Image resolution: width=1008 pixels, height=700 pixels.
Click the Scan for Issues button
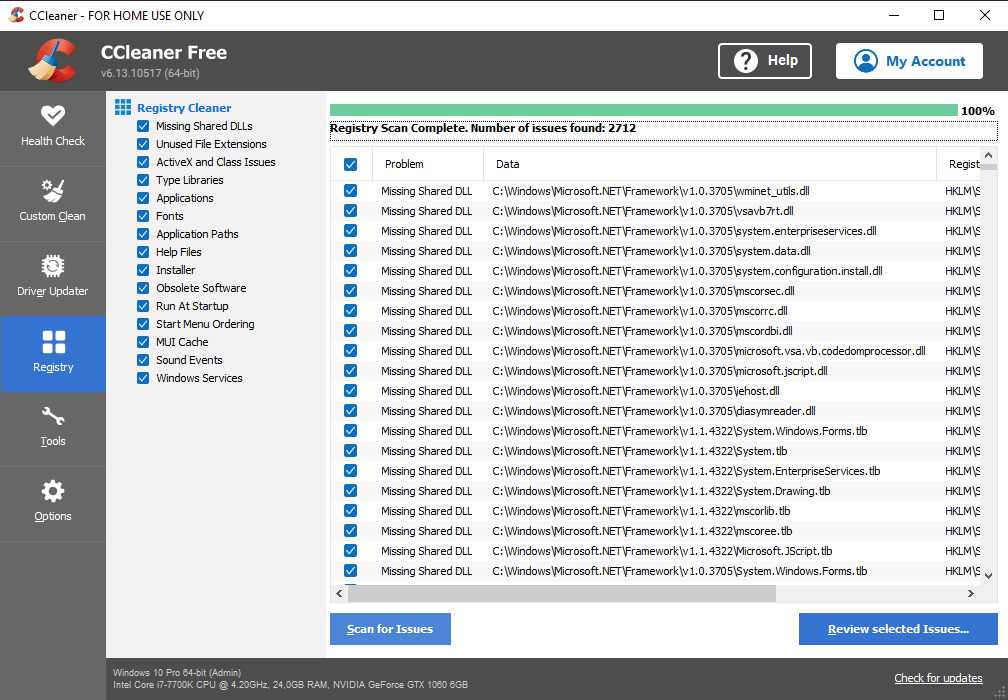point(390,629)
